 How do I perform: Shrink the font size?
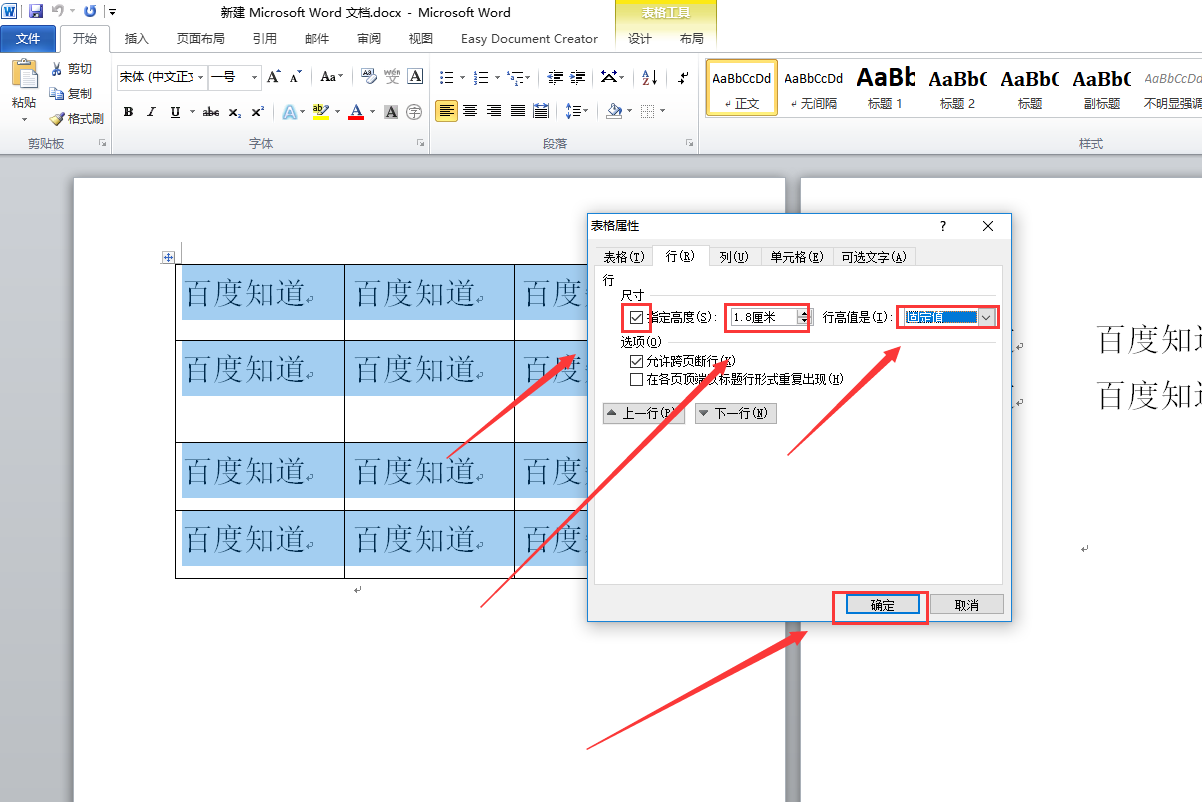click(x=295, y=77)
